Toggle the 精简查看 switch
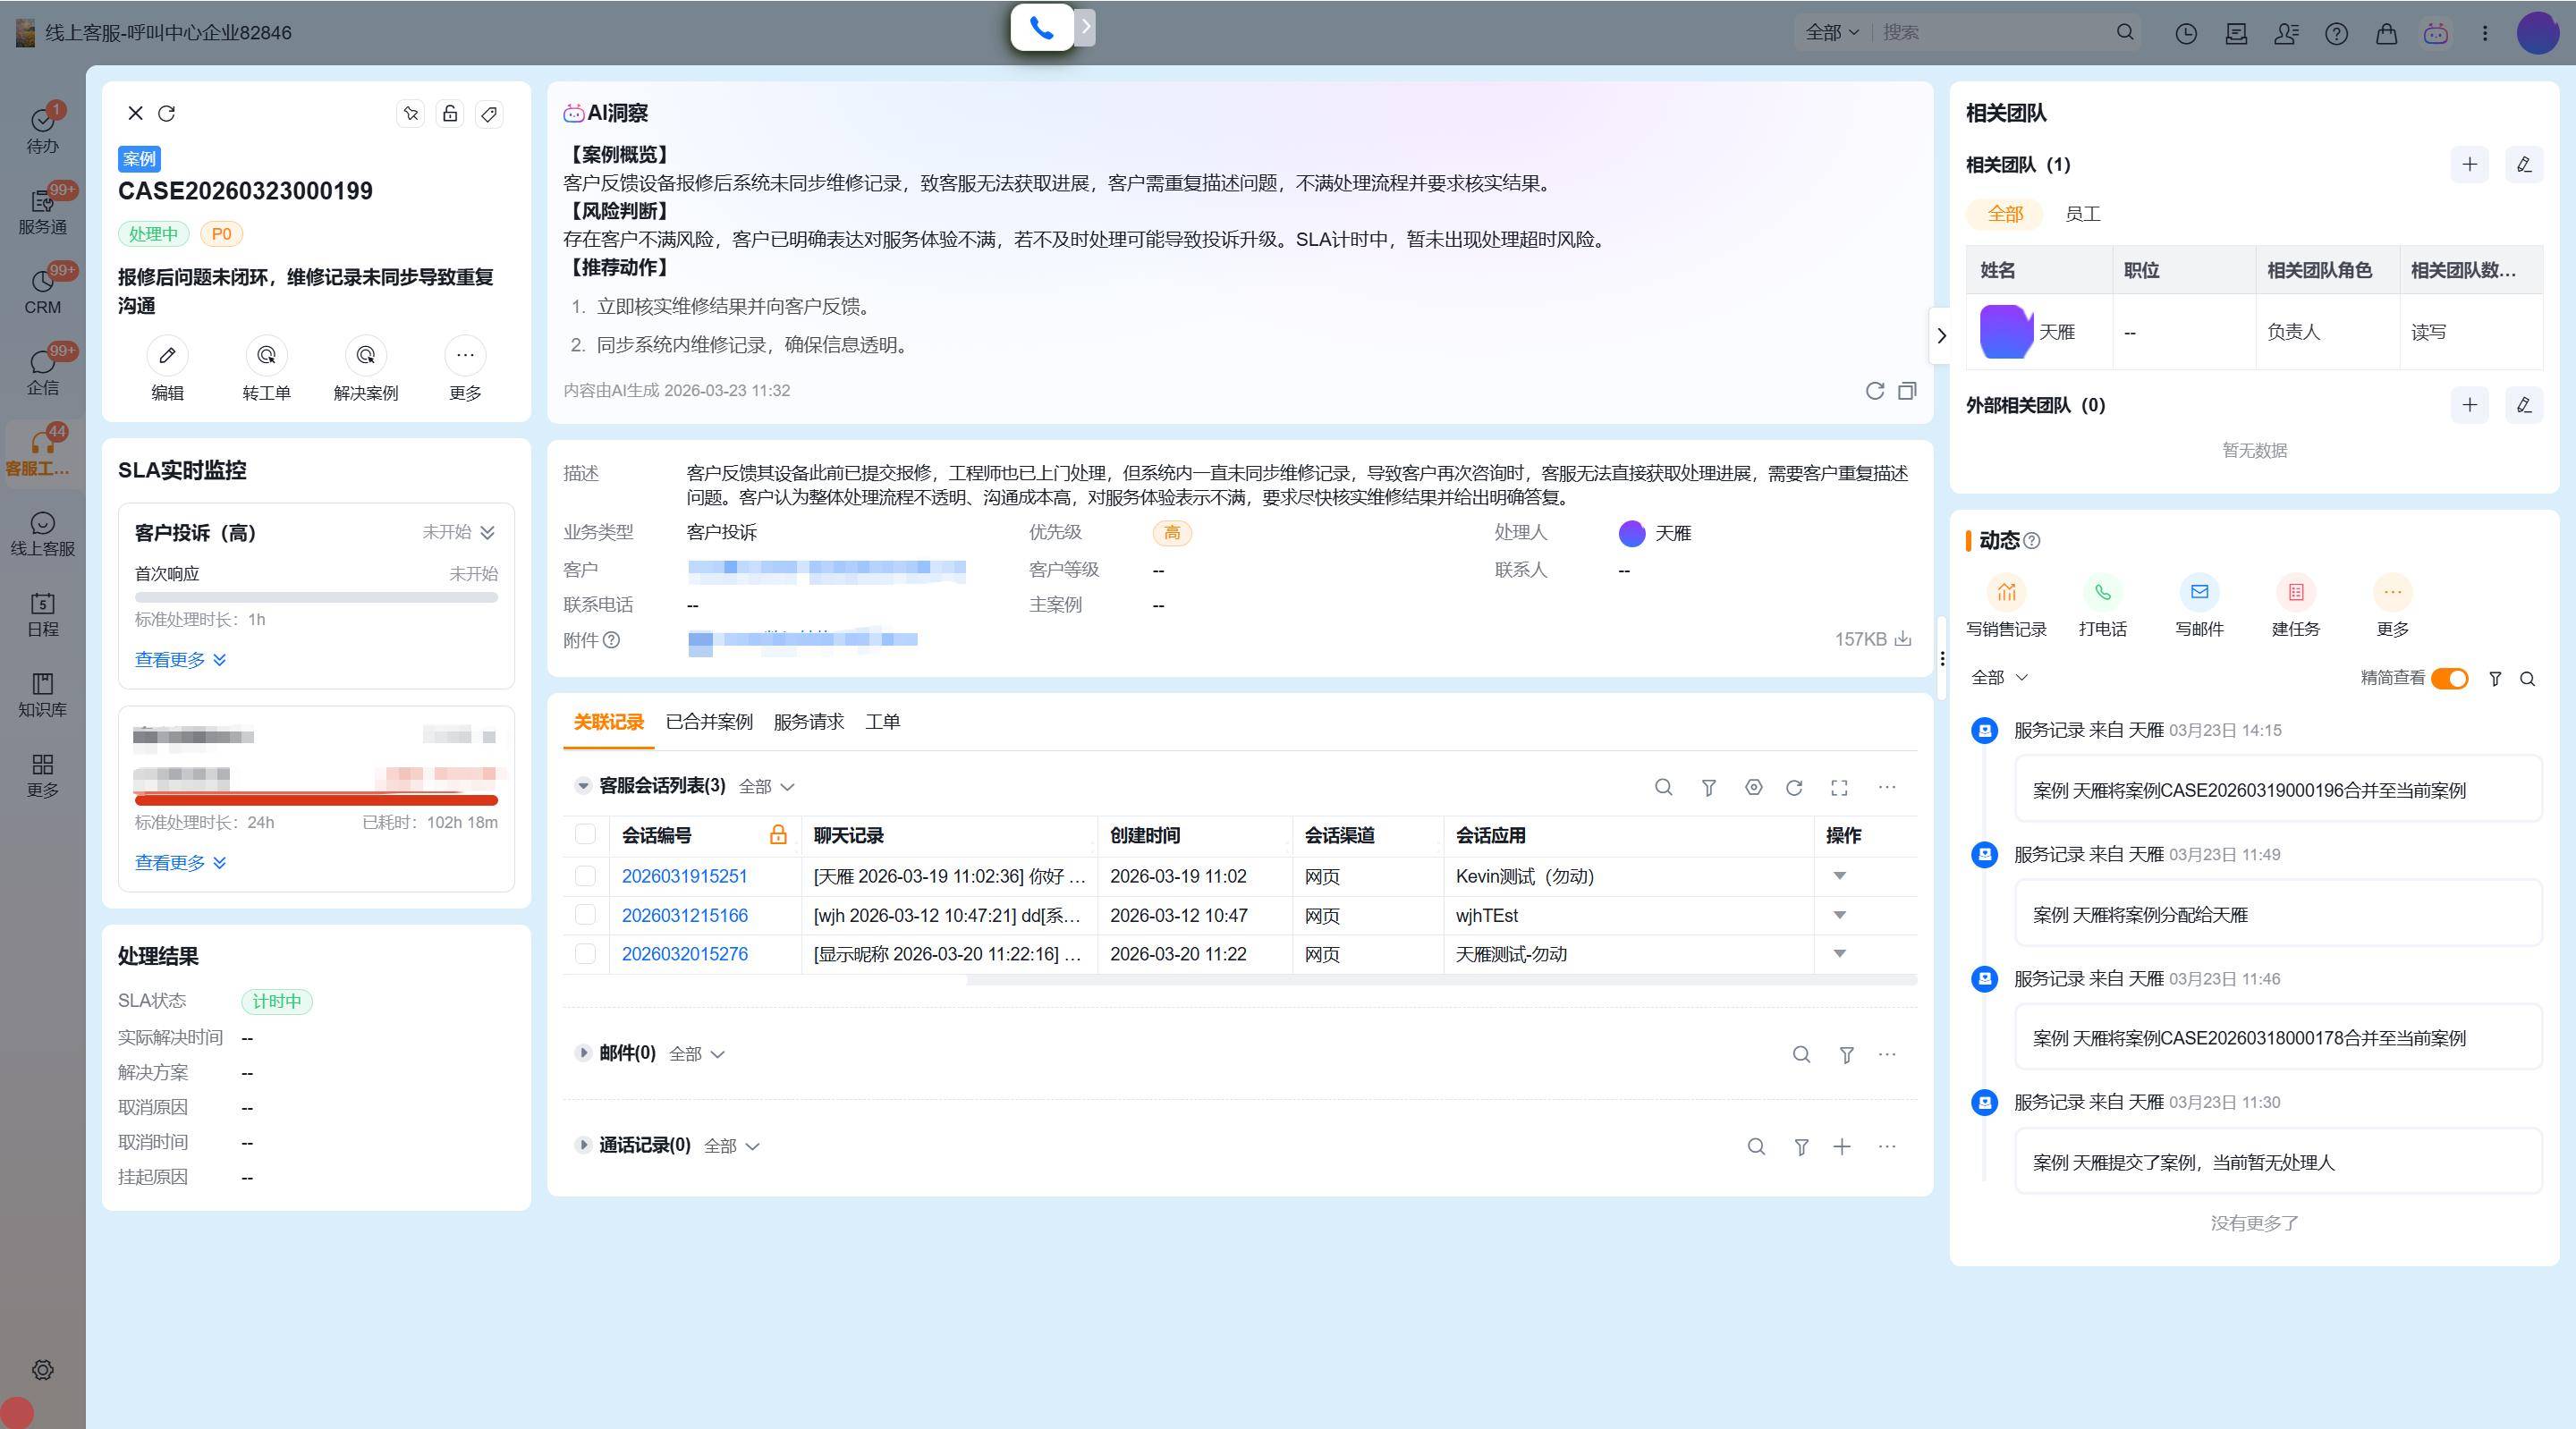 click(x=2449, y=678)
